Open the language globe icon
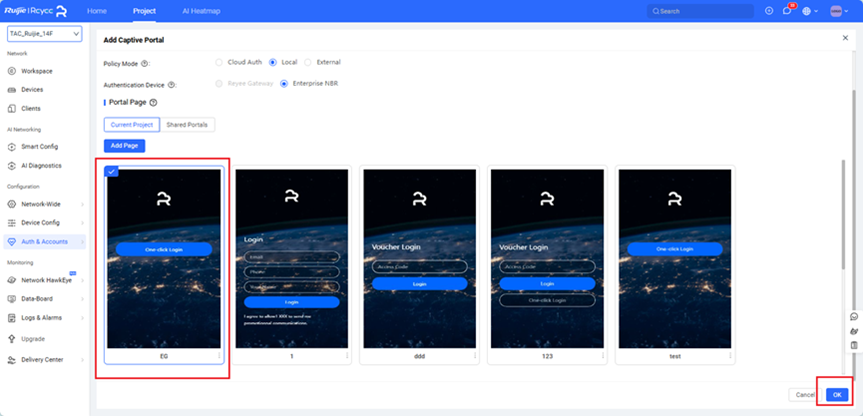 [806, 11]
